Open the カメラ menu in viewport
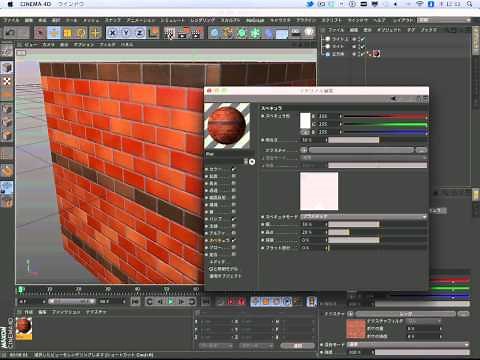This screenshot has height=360, width=480. pyautogui.click(x=48, y=44)
